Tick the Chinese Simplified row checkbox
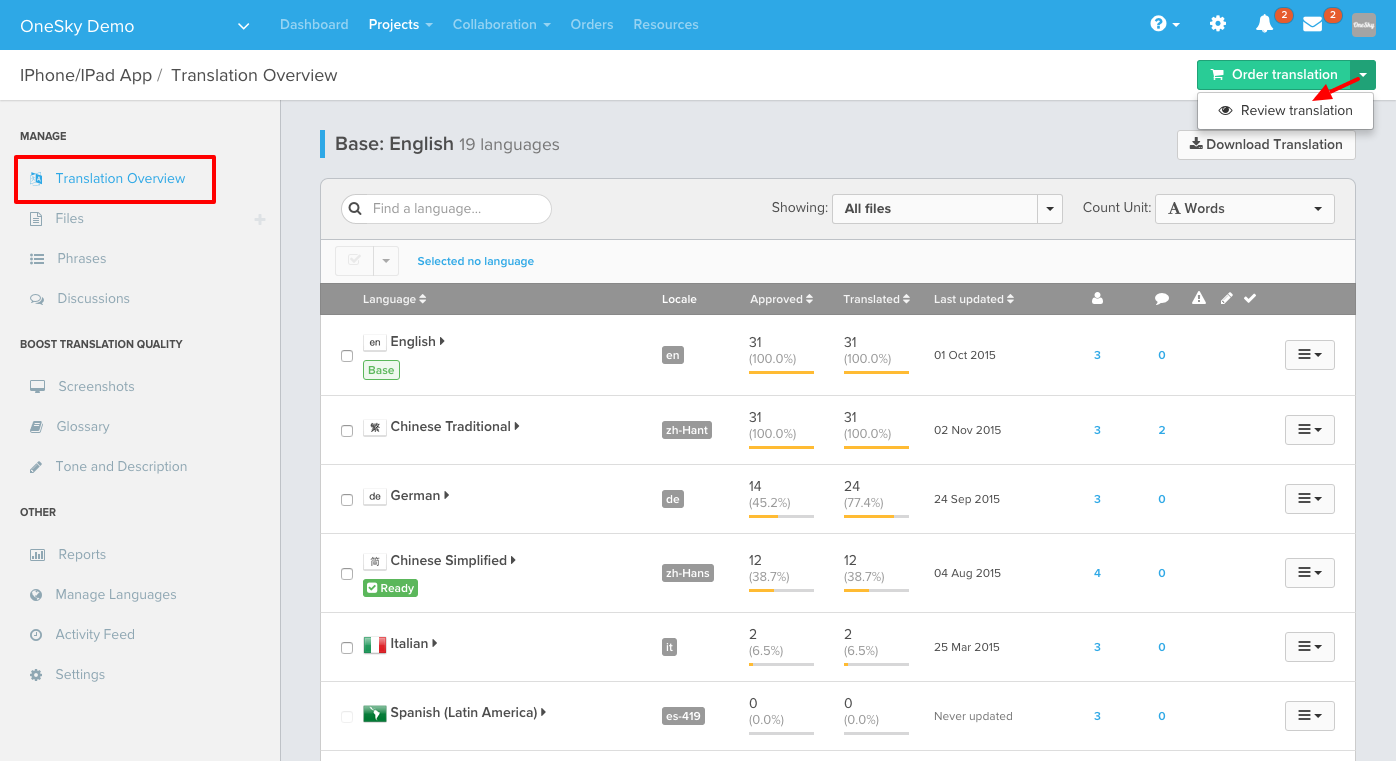 [347, 574]
